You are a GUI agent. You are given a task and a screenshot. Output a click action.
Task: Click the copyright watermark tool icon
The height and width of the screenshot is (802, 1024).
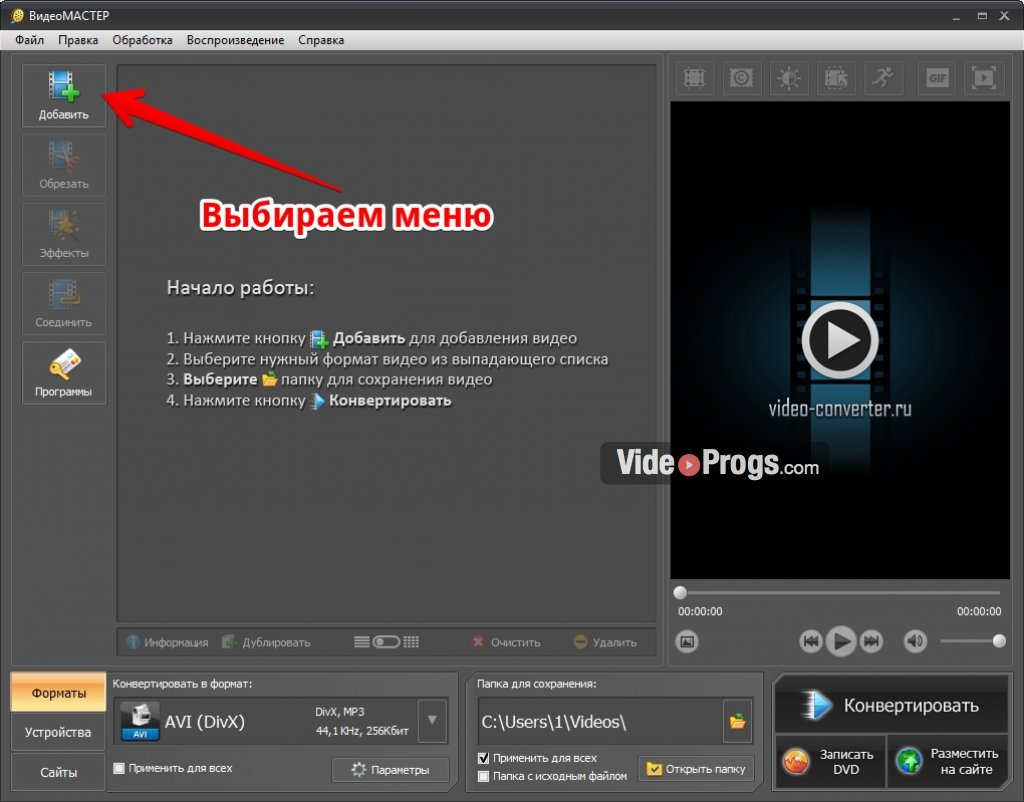[x=741, y=78]
